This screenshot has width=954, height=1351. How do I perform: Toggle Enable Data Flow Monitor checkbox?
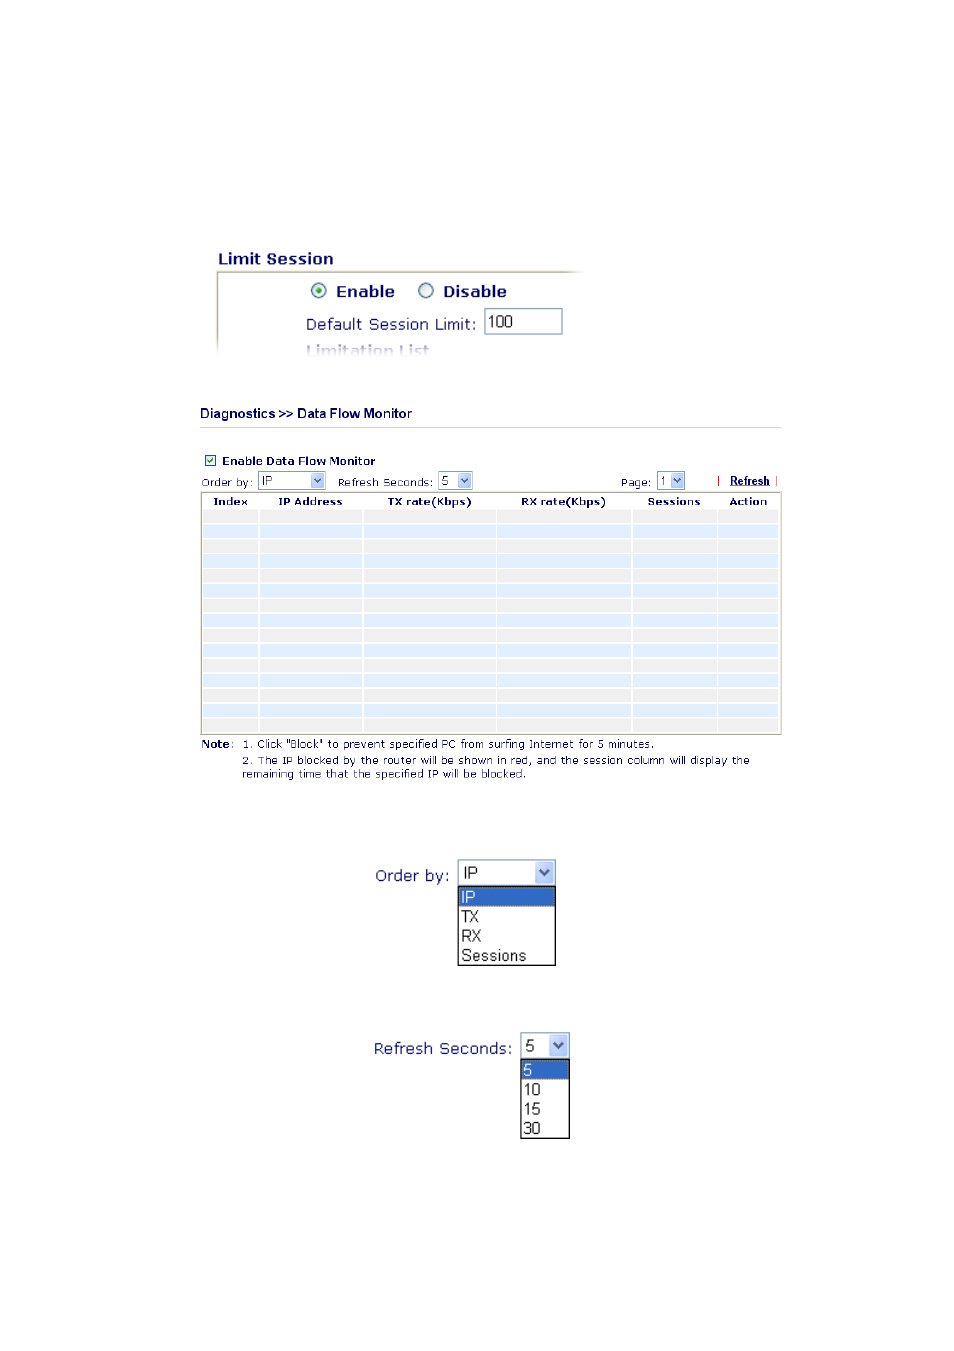(x=210, y=461)
